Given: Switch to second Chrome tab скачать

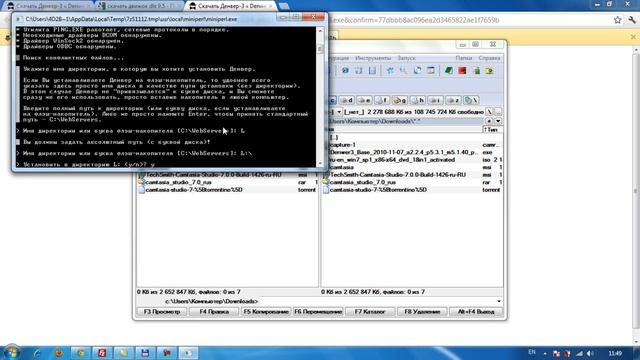Looking at the screenshot, I should [x=139, y=6].
